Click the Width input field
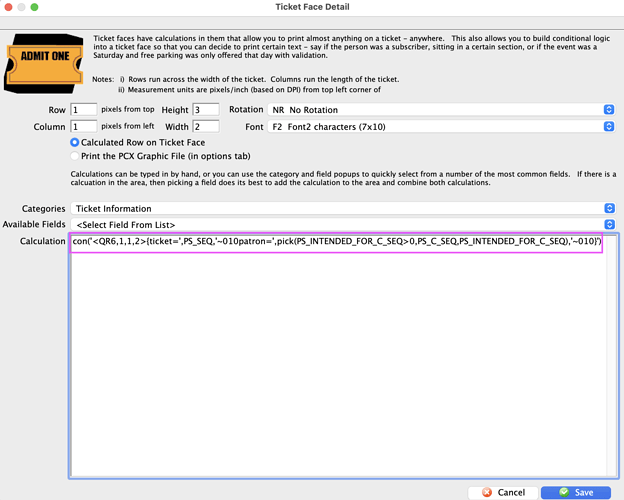The image size is (624, 500). [x=206, y=127]
